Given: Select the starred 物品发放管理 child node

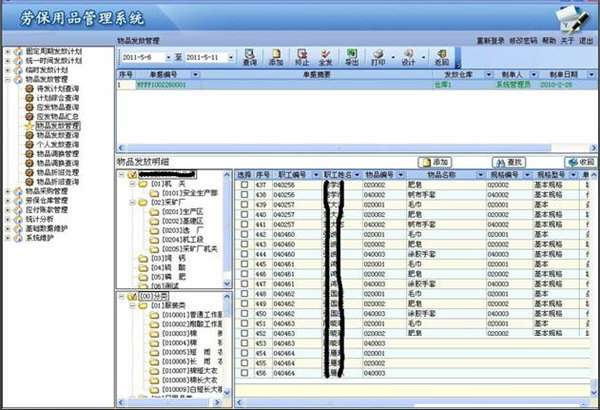Looking at the screenshot, I should (58, 126).
